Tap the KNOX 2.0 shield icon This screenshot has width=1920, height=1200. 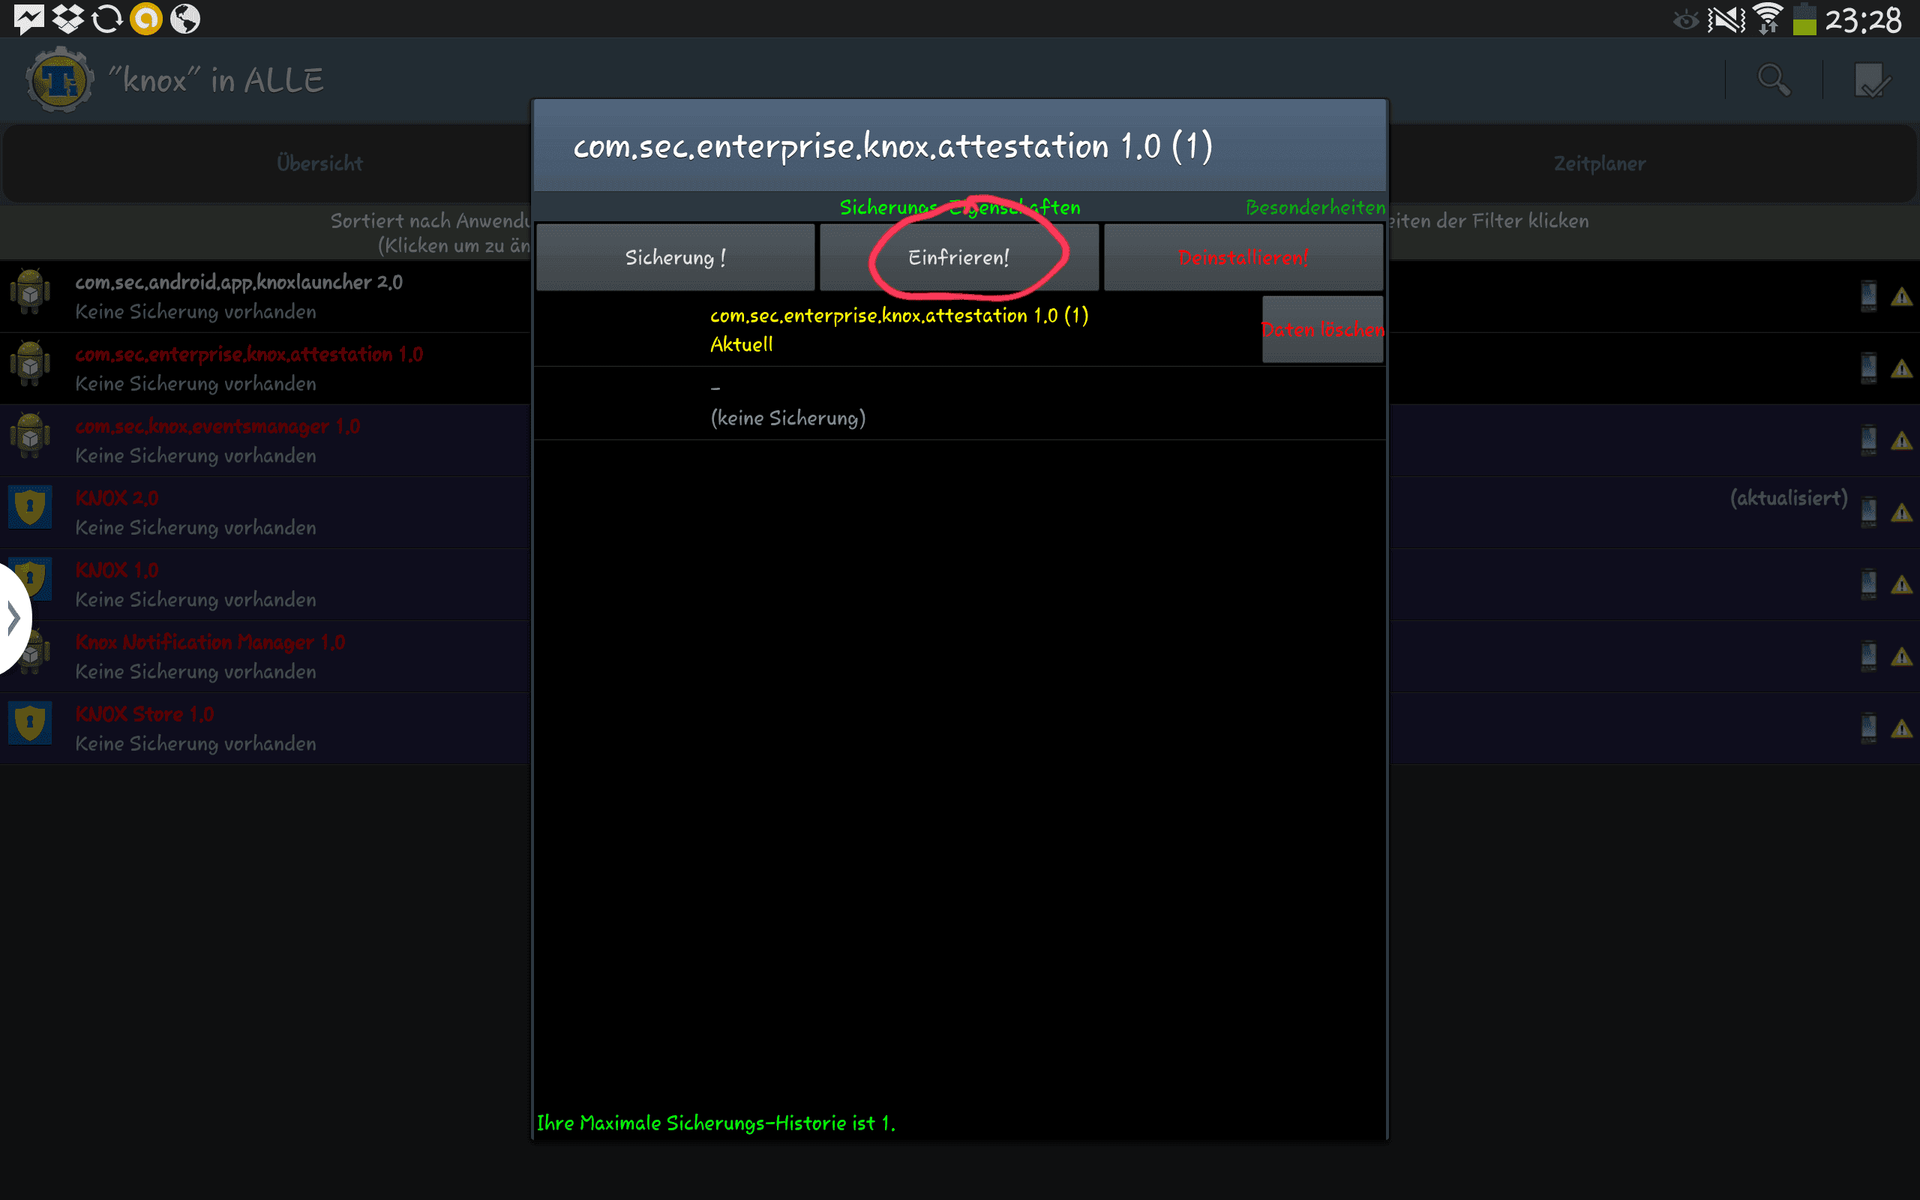point(30,507)
